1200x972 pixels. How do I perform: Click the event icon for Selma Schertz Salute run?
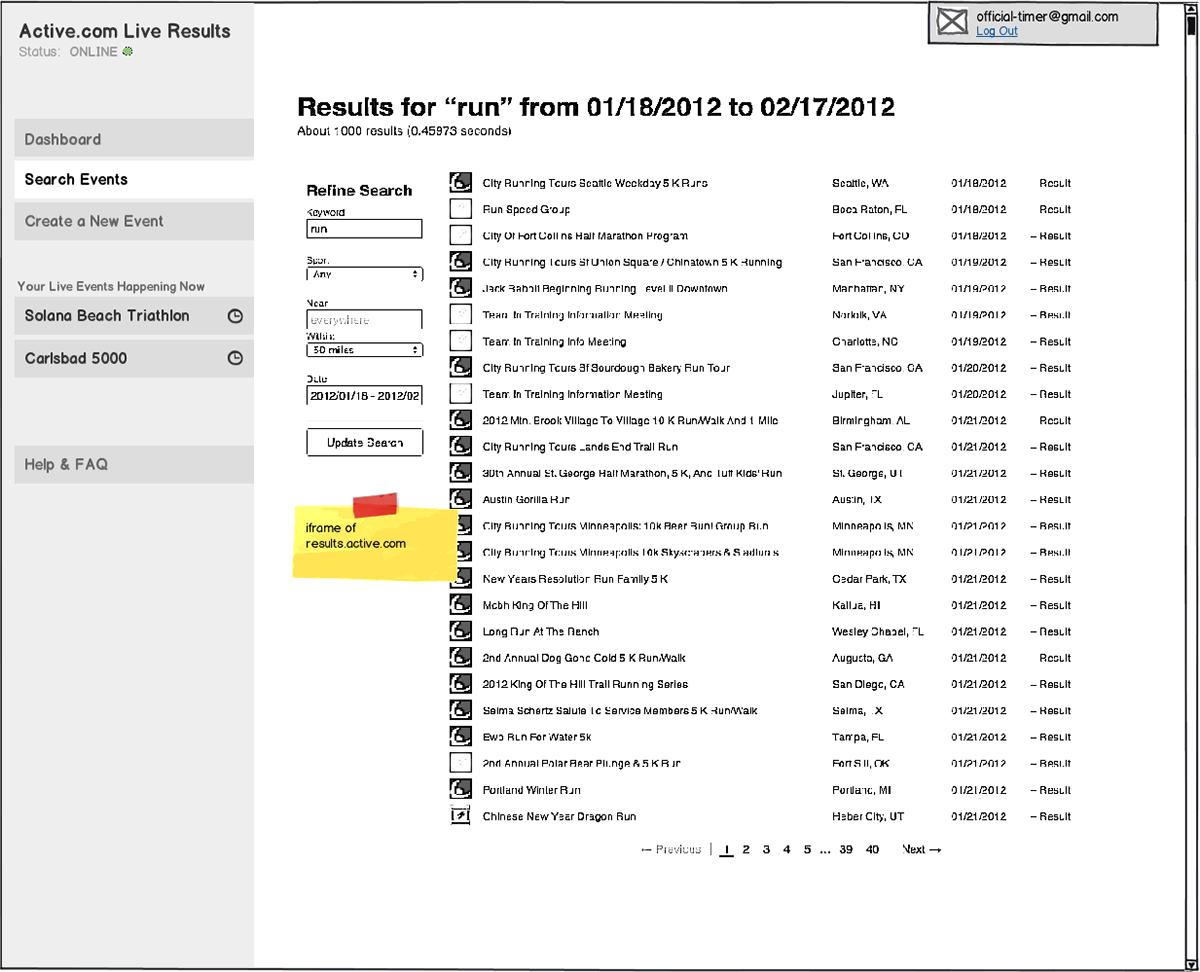coord(460,710)
